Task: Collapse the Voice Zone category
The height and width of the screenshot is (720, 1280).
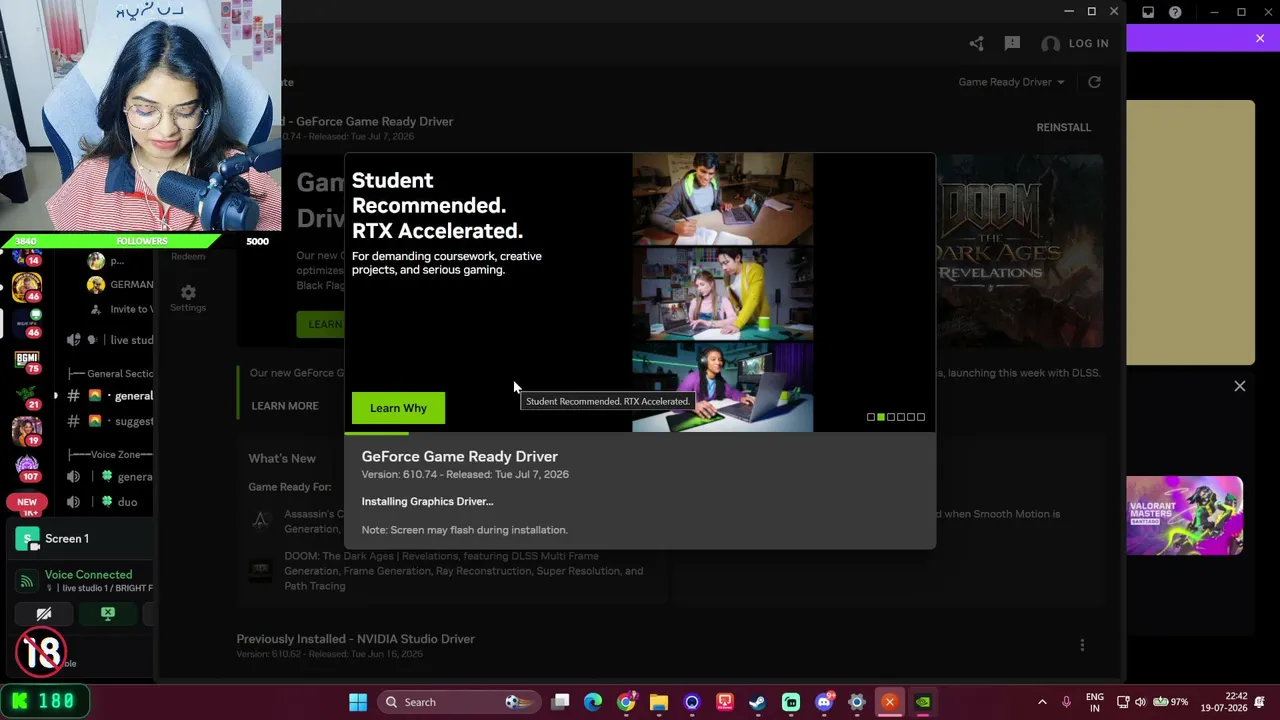Action: click(113, 454)
